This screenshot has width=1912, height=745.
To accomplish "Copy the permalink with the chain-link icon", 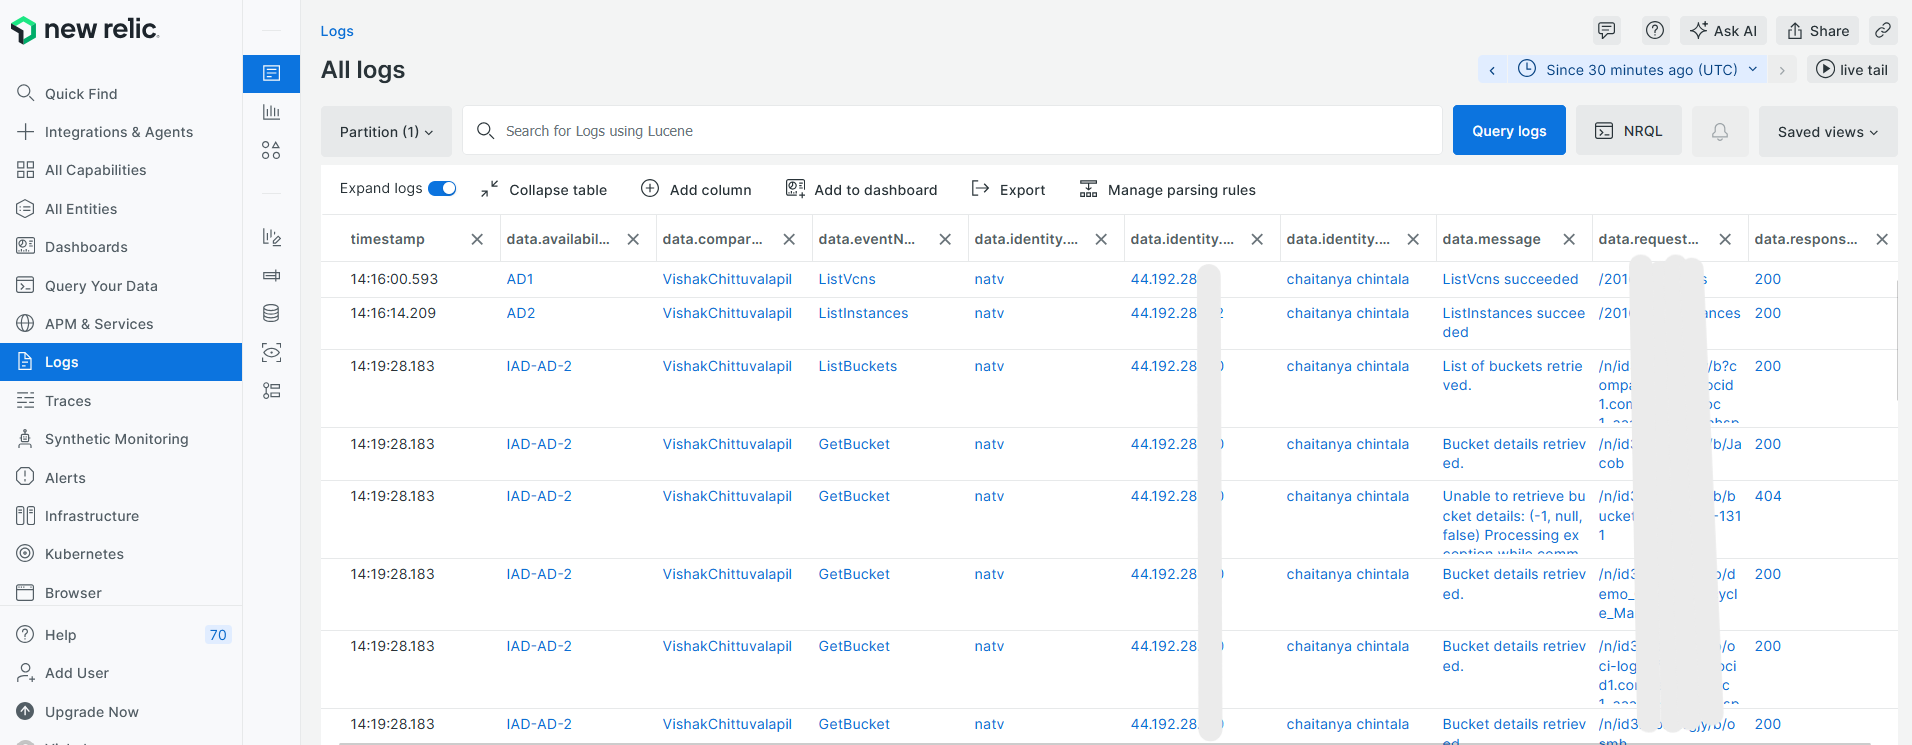I will point(1882,30).
